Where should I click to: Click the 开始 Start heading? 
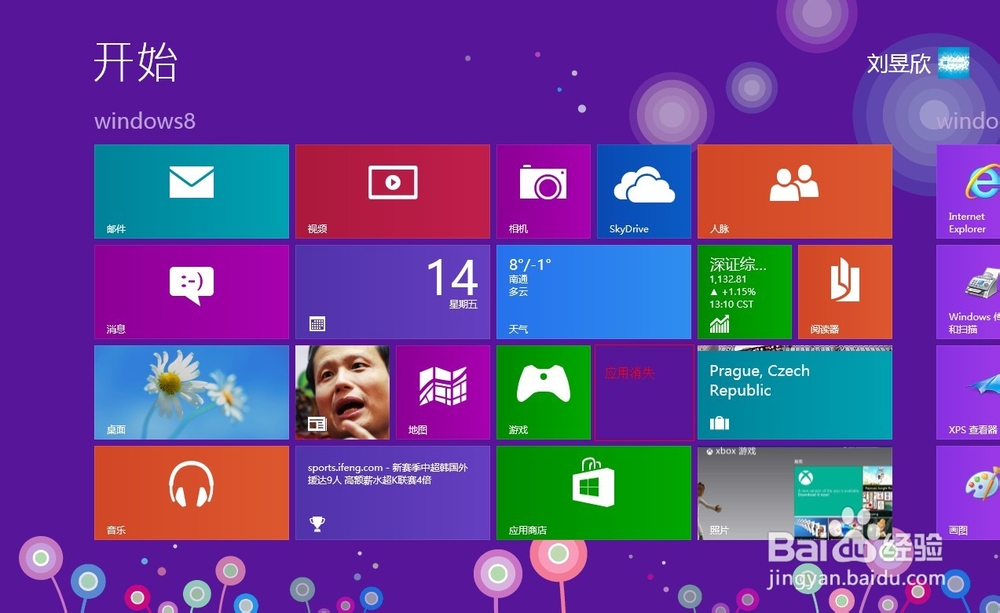coord(135,62)
